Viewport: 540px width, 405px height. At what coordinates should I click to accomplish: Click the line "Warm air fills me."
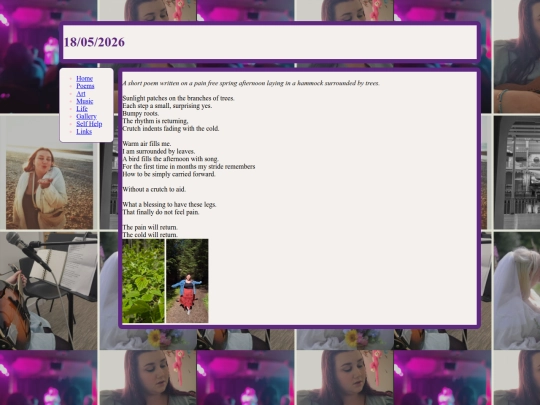[x=147, y=144]
